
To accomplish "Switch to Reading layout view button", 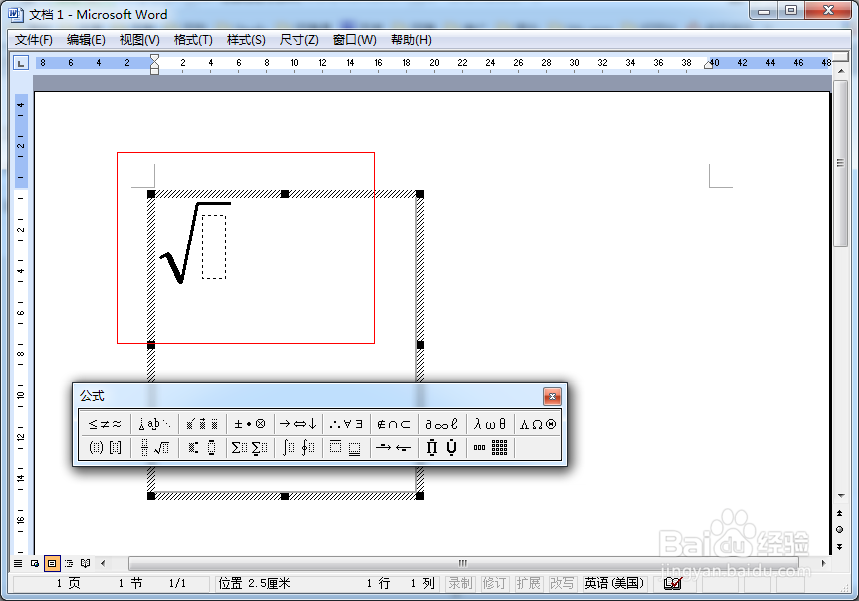I will (x=85, y=563).
